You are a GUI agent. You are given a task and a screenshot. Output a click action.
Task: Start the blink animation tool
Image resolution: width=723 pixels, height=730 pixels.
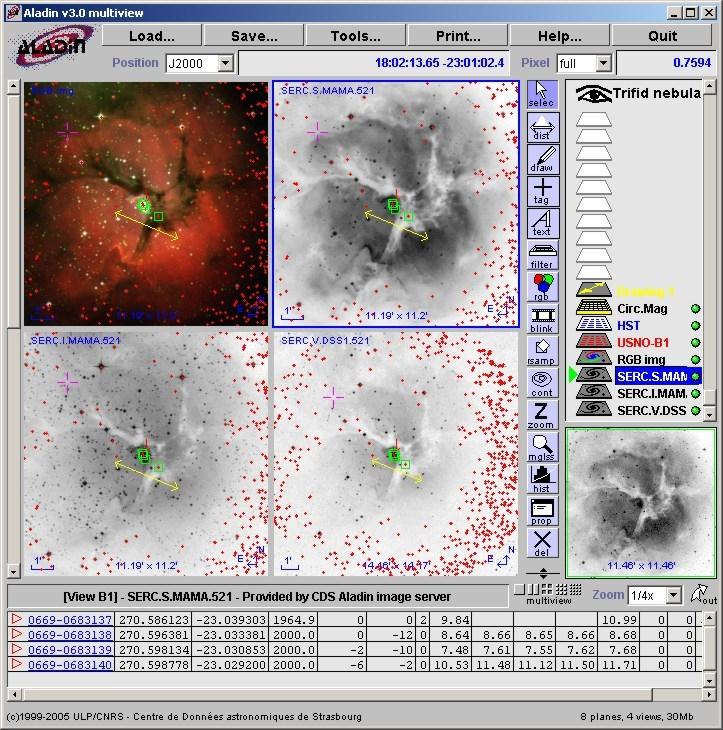[542, 319]
